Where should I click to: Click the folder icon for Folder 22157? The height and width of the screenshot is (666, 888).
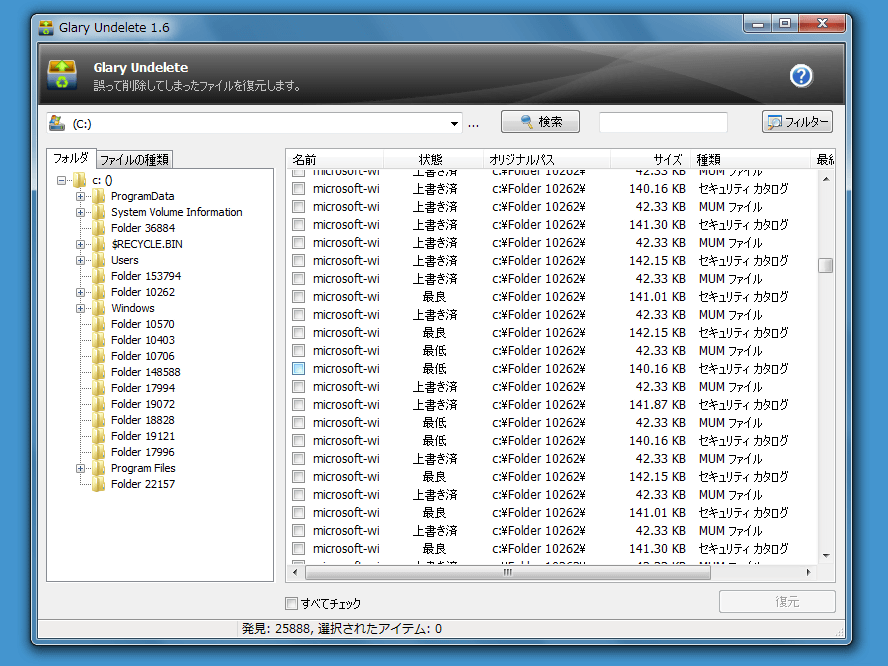99,484
